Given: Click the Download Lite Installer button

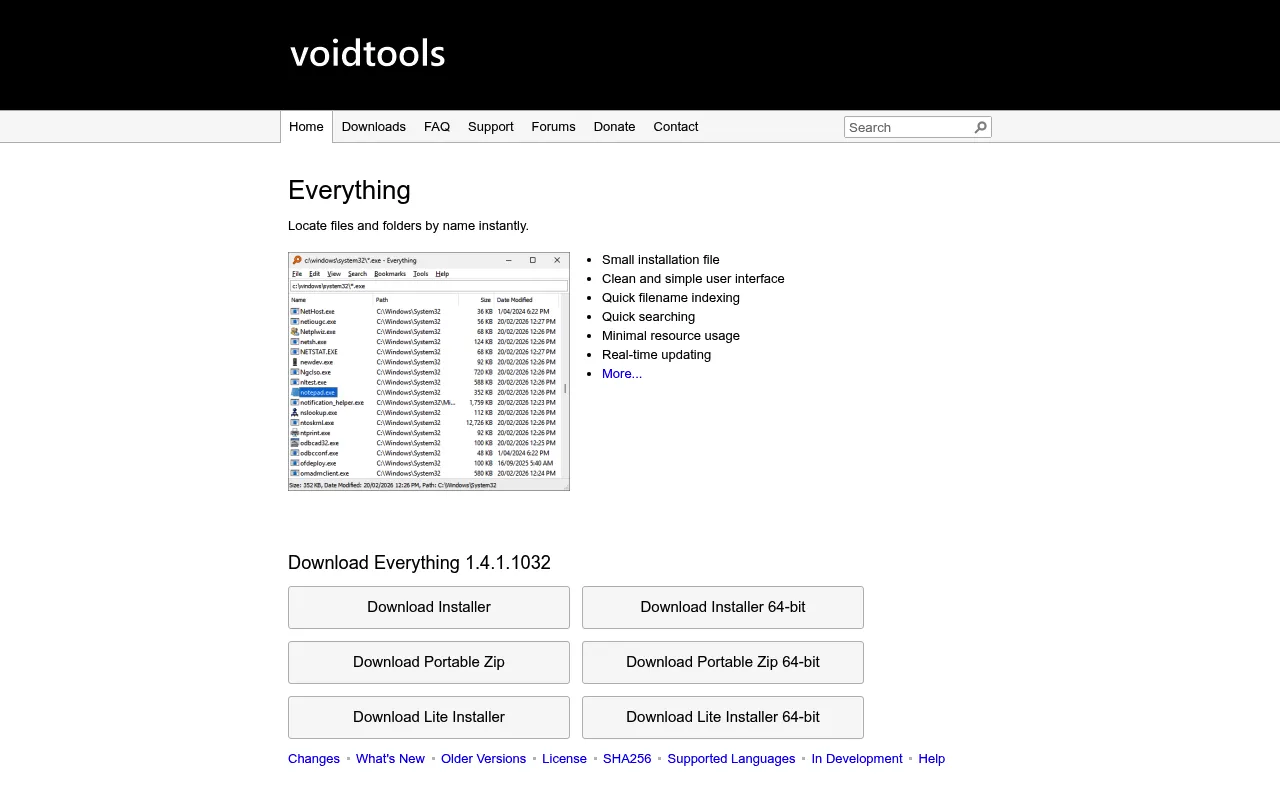Looking at the screenshot, I should (x=429, y=717).
